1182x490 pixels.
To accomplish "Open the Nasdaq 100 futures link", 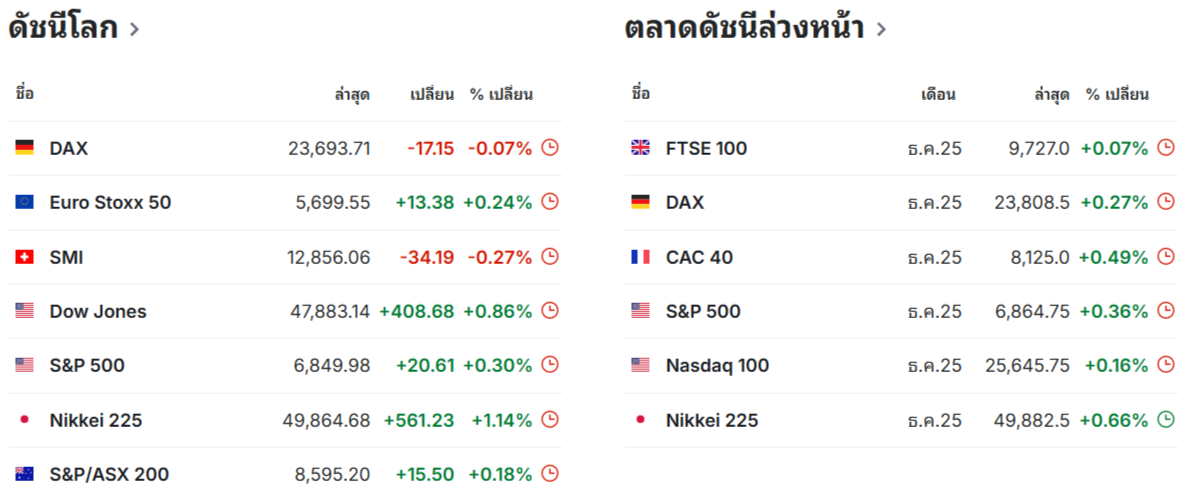I will pos(717,365).
